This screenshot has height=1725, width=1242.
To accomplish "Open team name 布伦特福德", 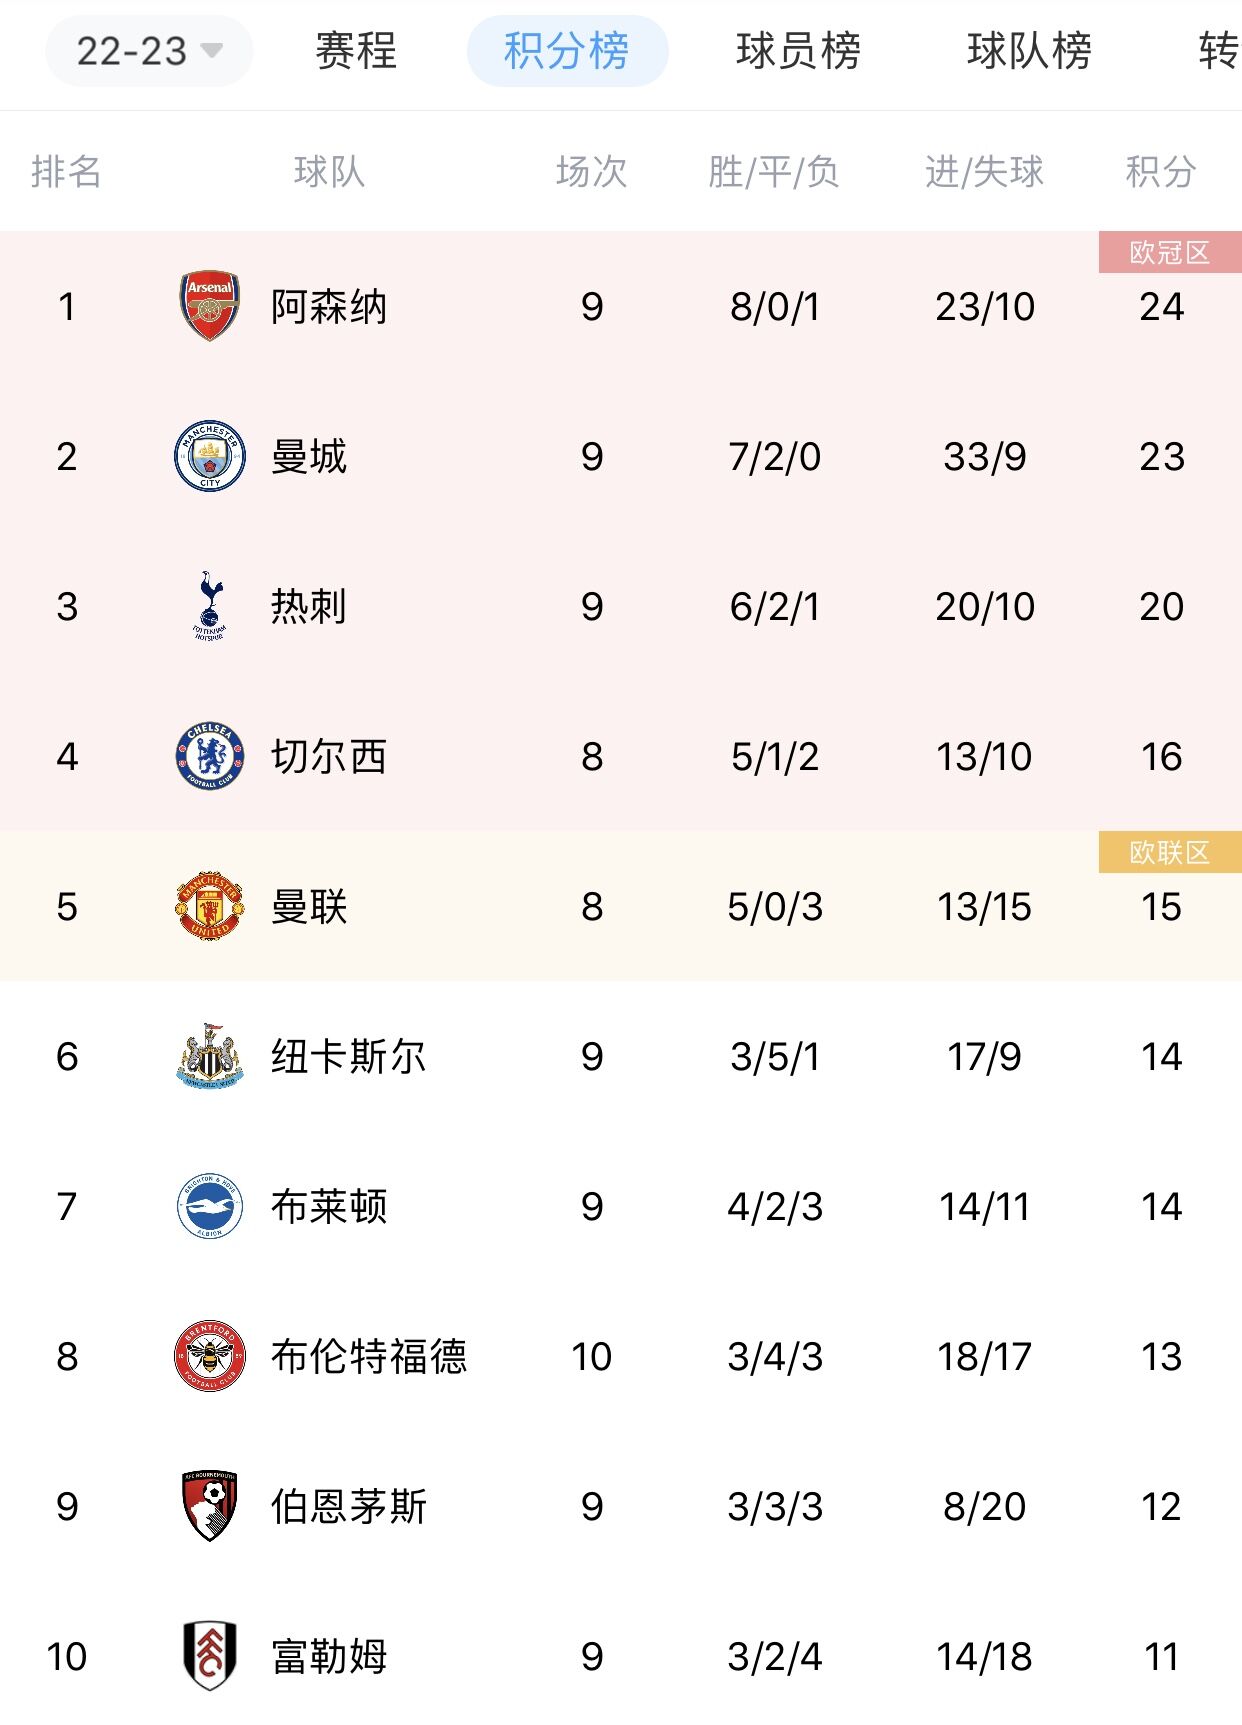I will [x=369, y=1356].
